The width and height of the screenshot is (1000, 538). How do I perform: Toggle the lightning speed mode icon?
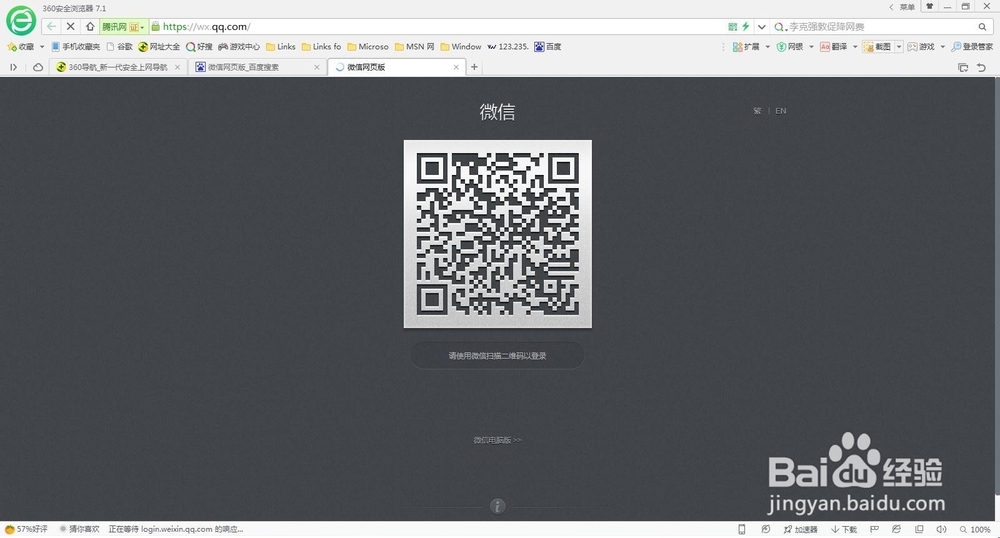(x=745, y=27)
